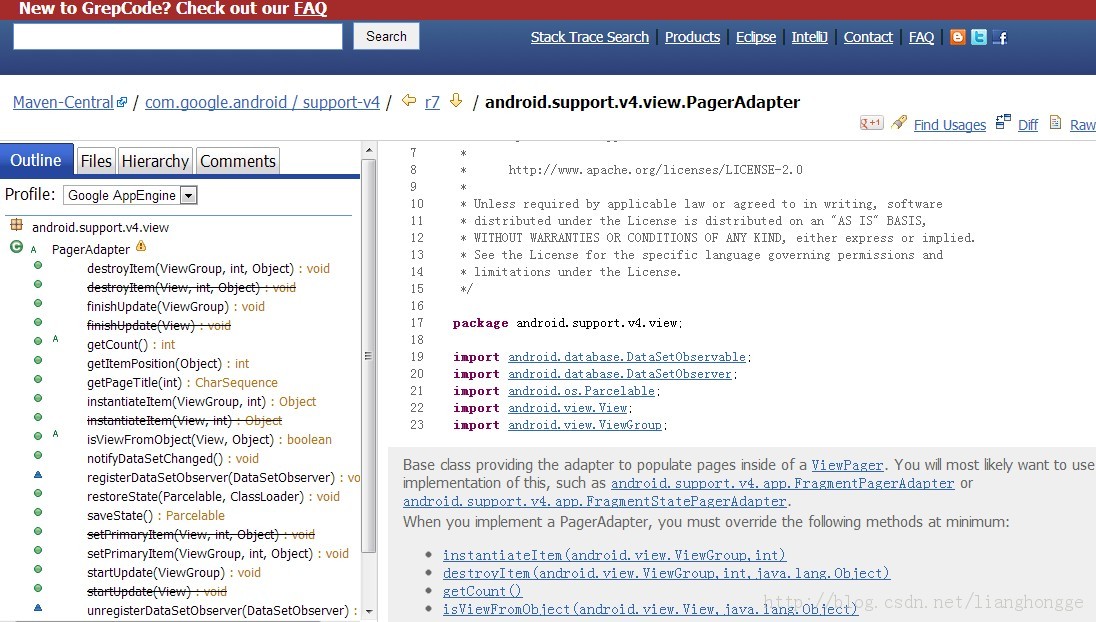
Task: Click the warning icon next to PagerAdapter
Action: click(x=141, y=246)
